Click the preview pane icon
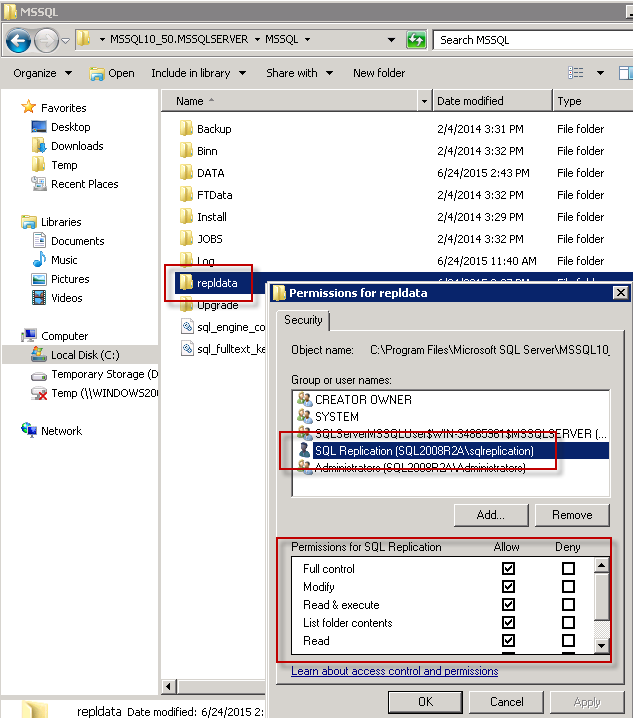Viewport: 633px width, 718px height. (x=626, y=73)
